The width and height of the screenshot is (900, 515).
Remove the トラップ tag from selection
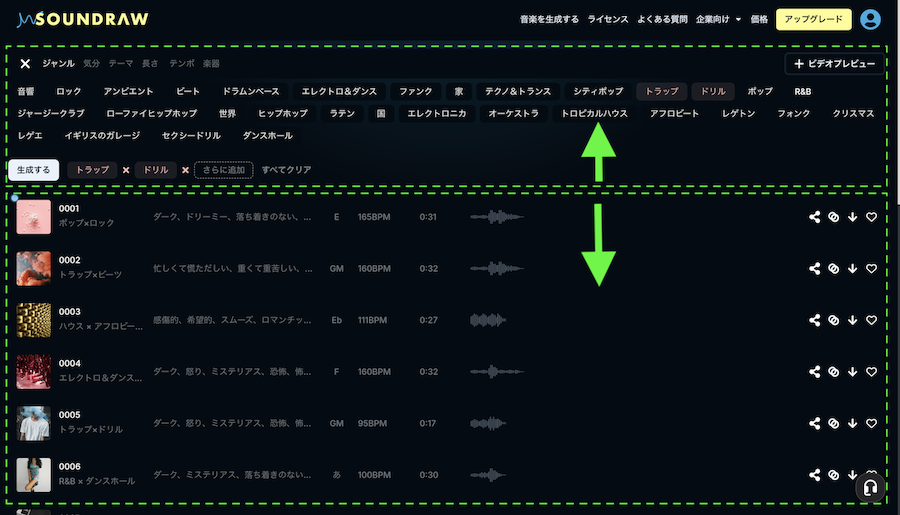coord(126,170)
